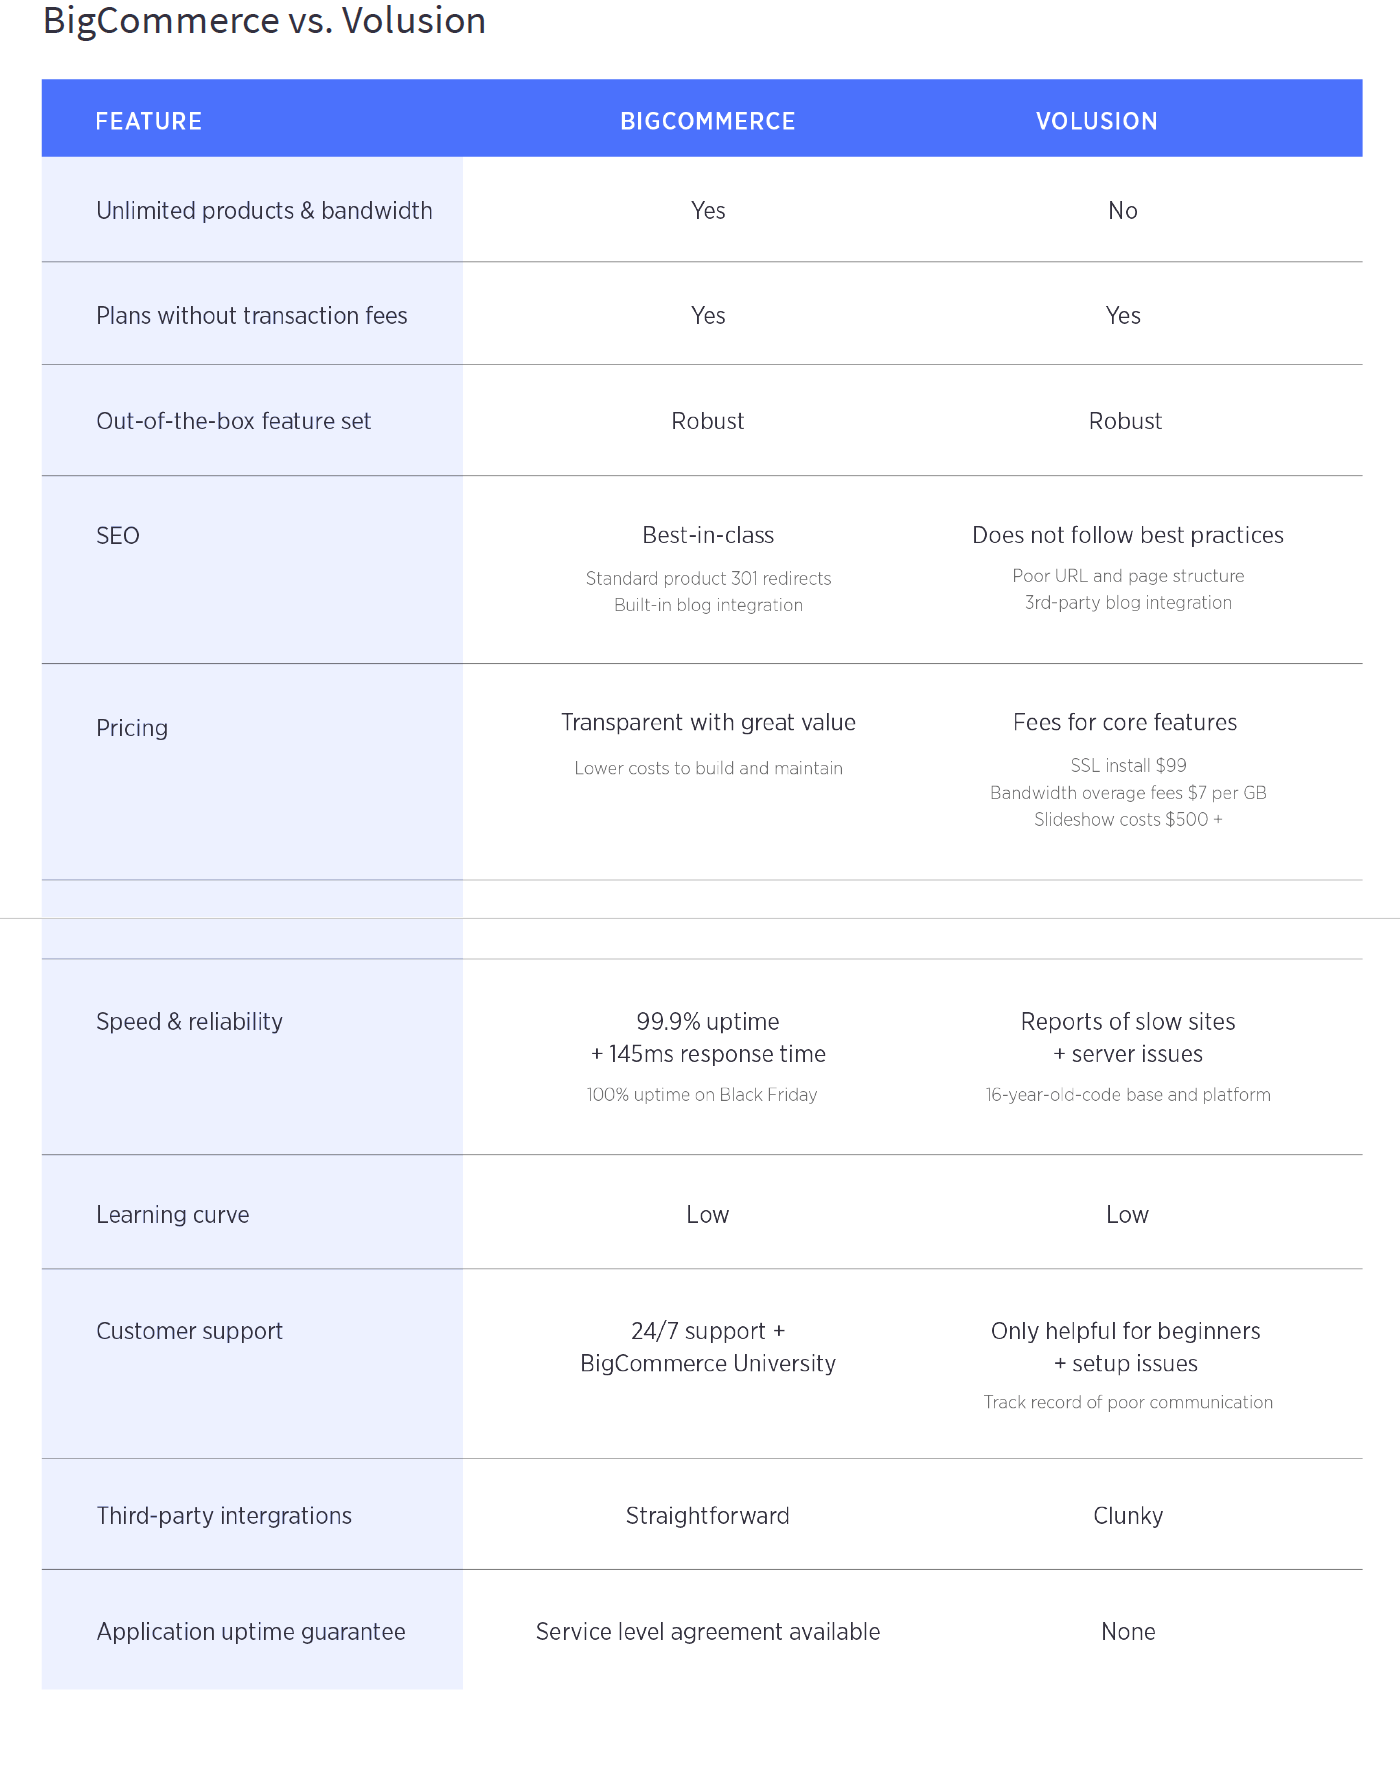Click "Transparent with great value" text
This screenshot has width=1400, height=1773.
(x=708, y=722)
